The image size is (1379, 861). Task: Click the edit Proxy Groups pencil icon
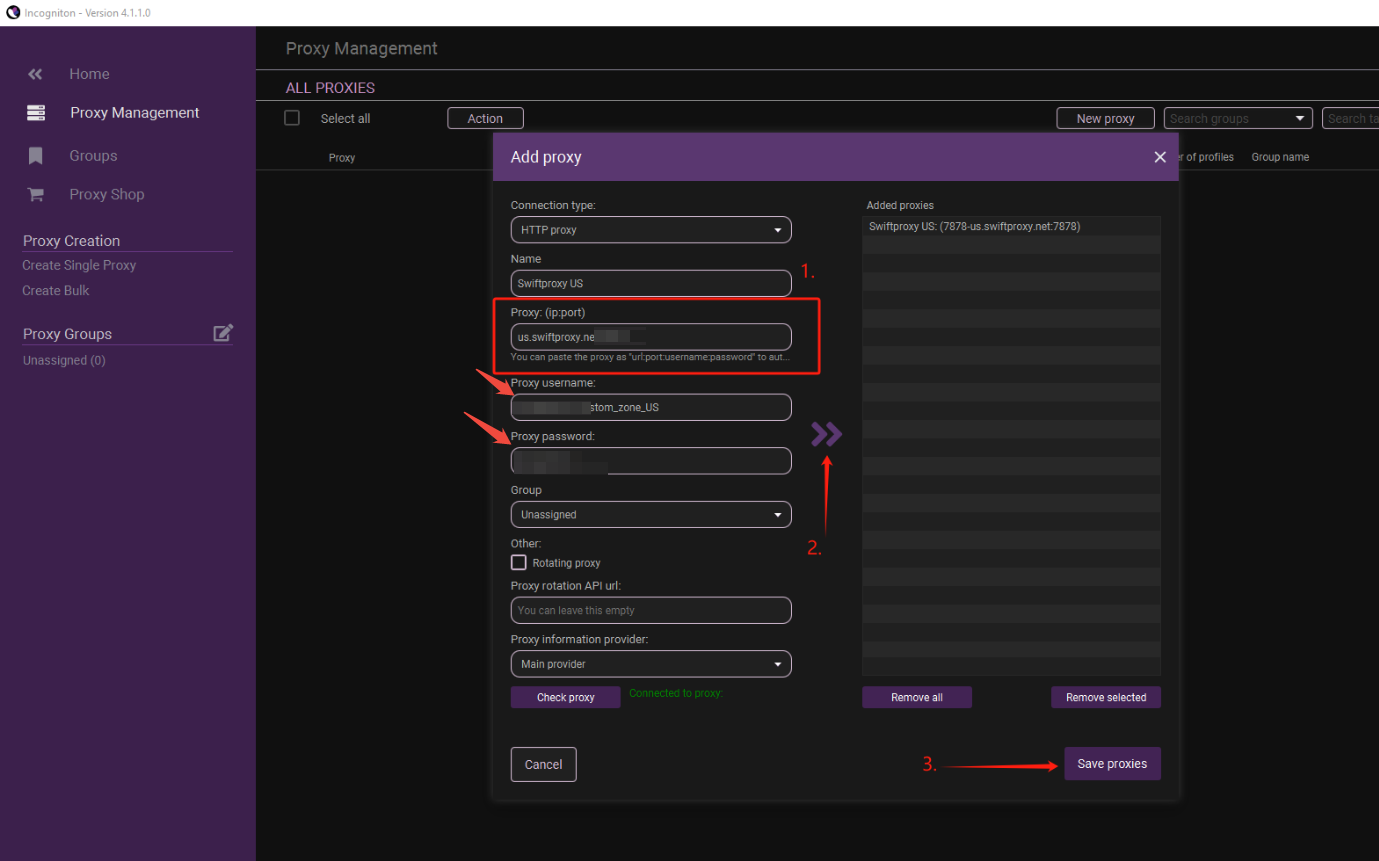[x=223, y=333]
